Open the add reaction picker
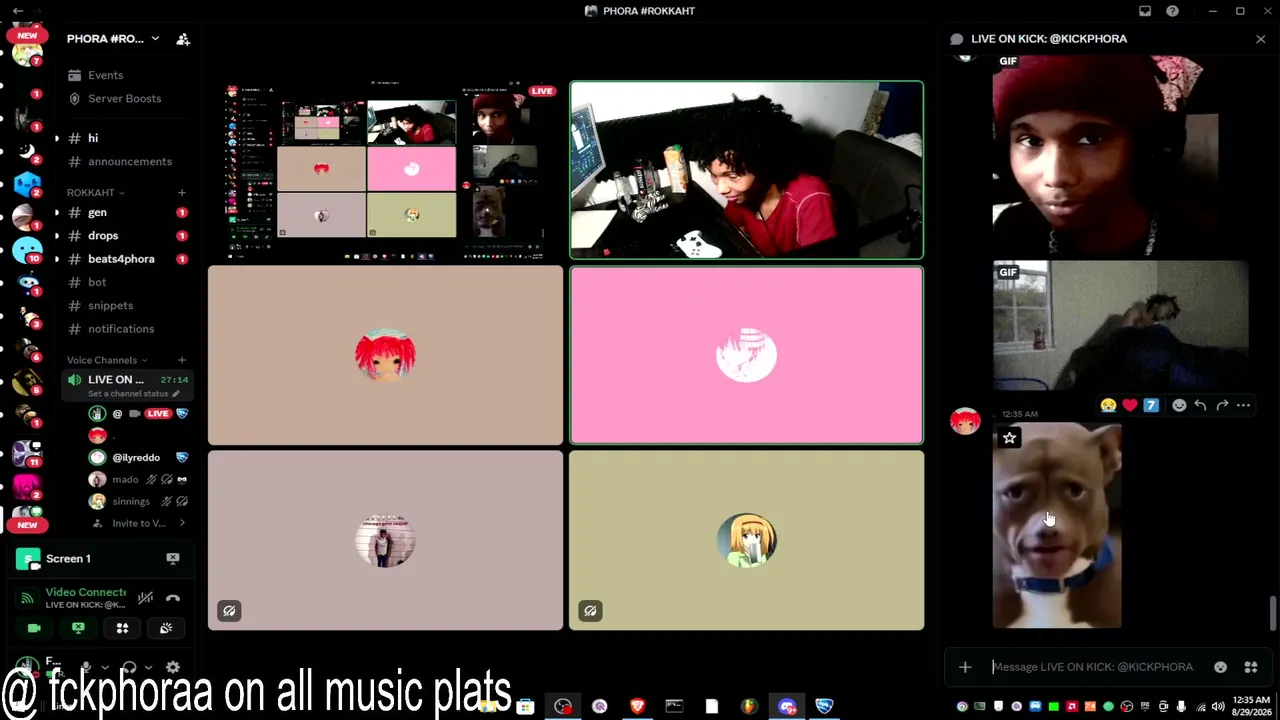Screen dimensions: 1280x720 coord(1179,405)
